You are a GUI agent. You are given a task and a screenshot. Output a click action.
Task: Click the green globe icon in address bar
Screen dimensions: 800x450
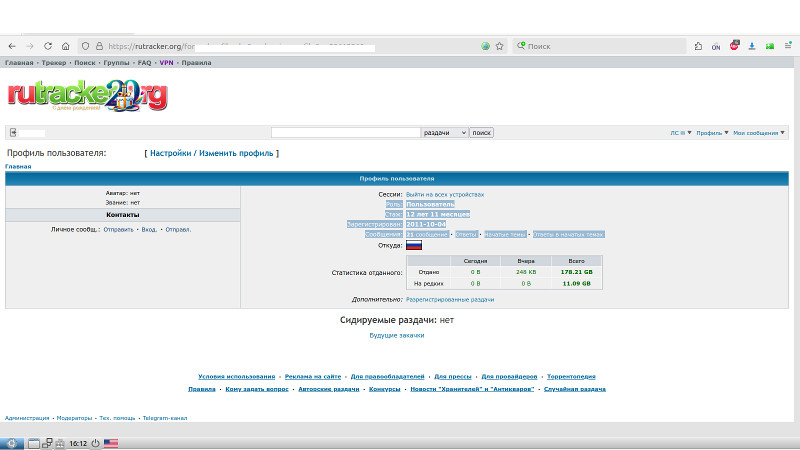pyautogui.click(x=485, y=46)
